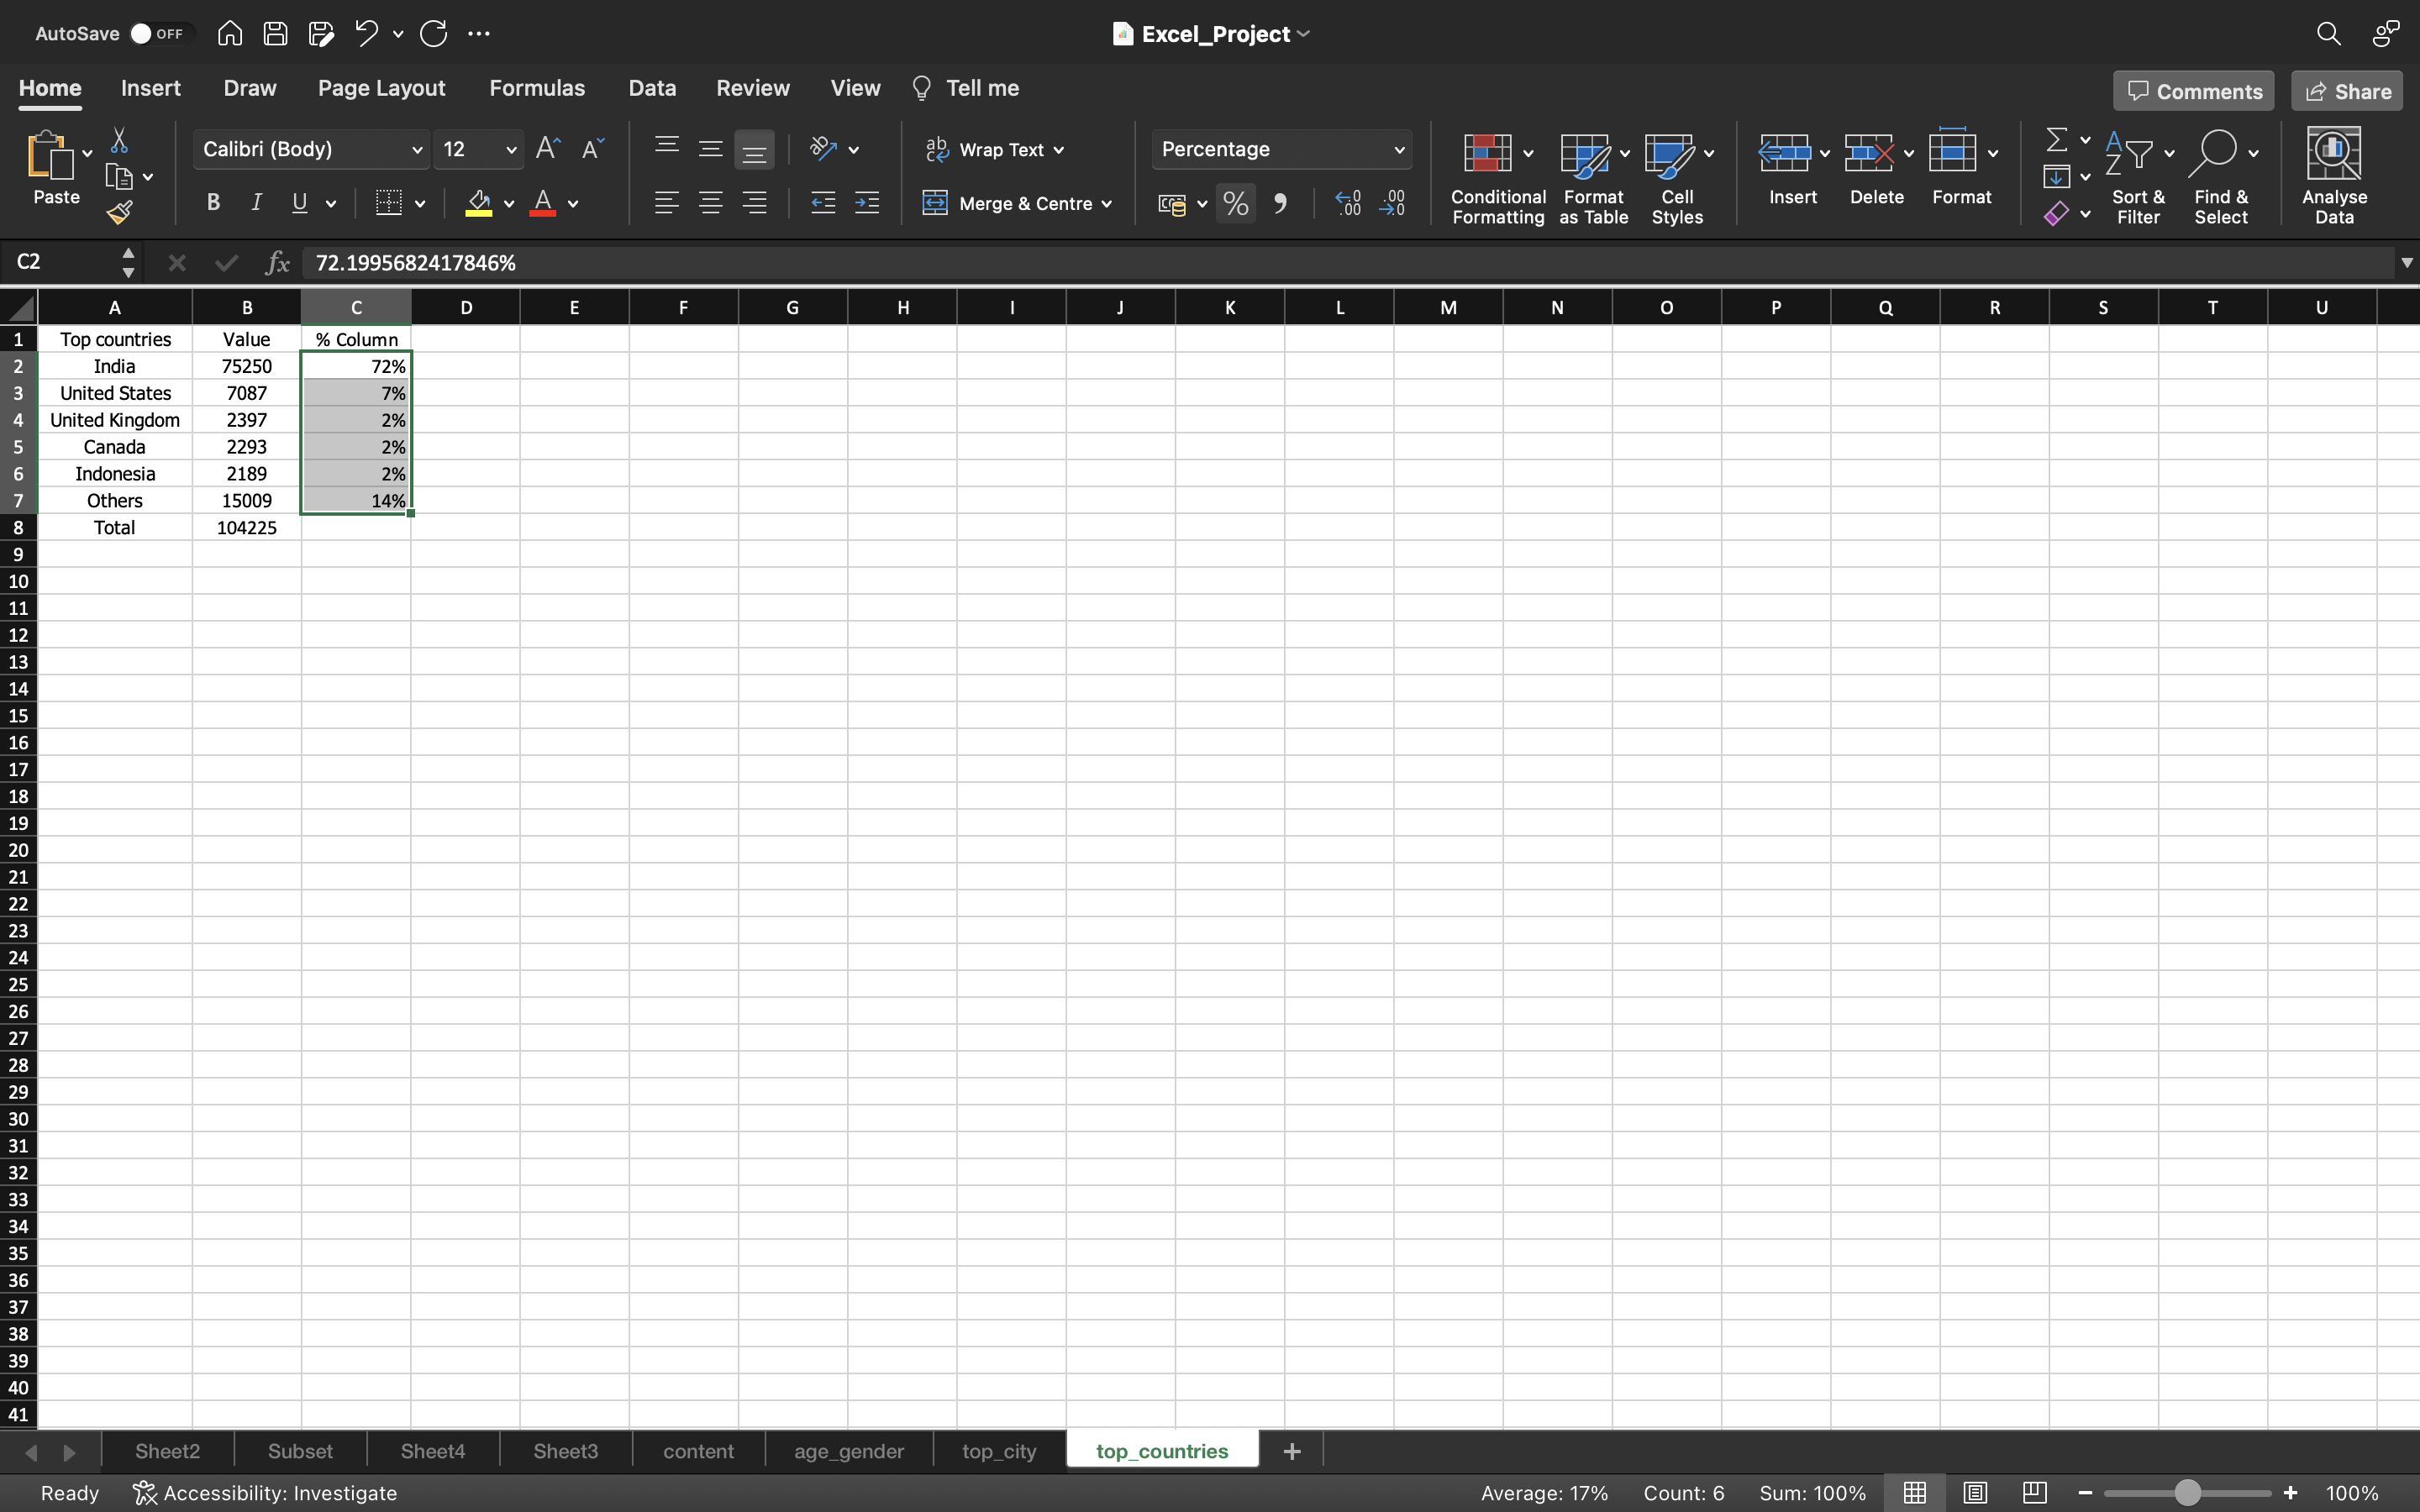Click Increase Indent icon
The height and width of the screenshot is (1512, 2420).
point(867,204)
